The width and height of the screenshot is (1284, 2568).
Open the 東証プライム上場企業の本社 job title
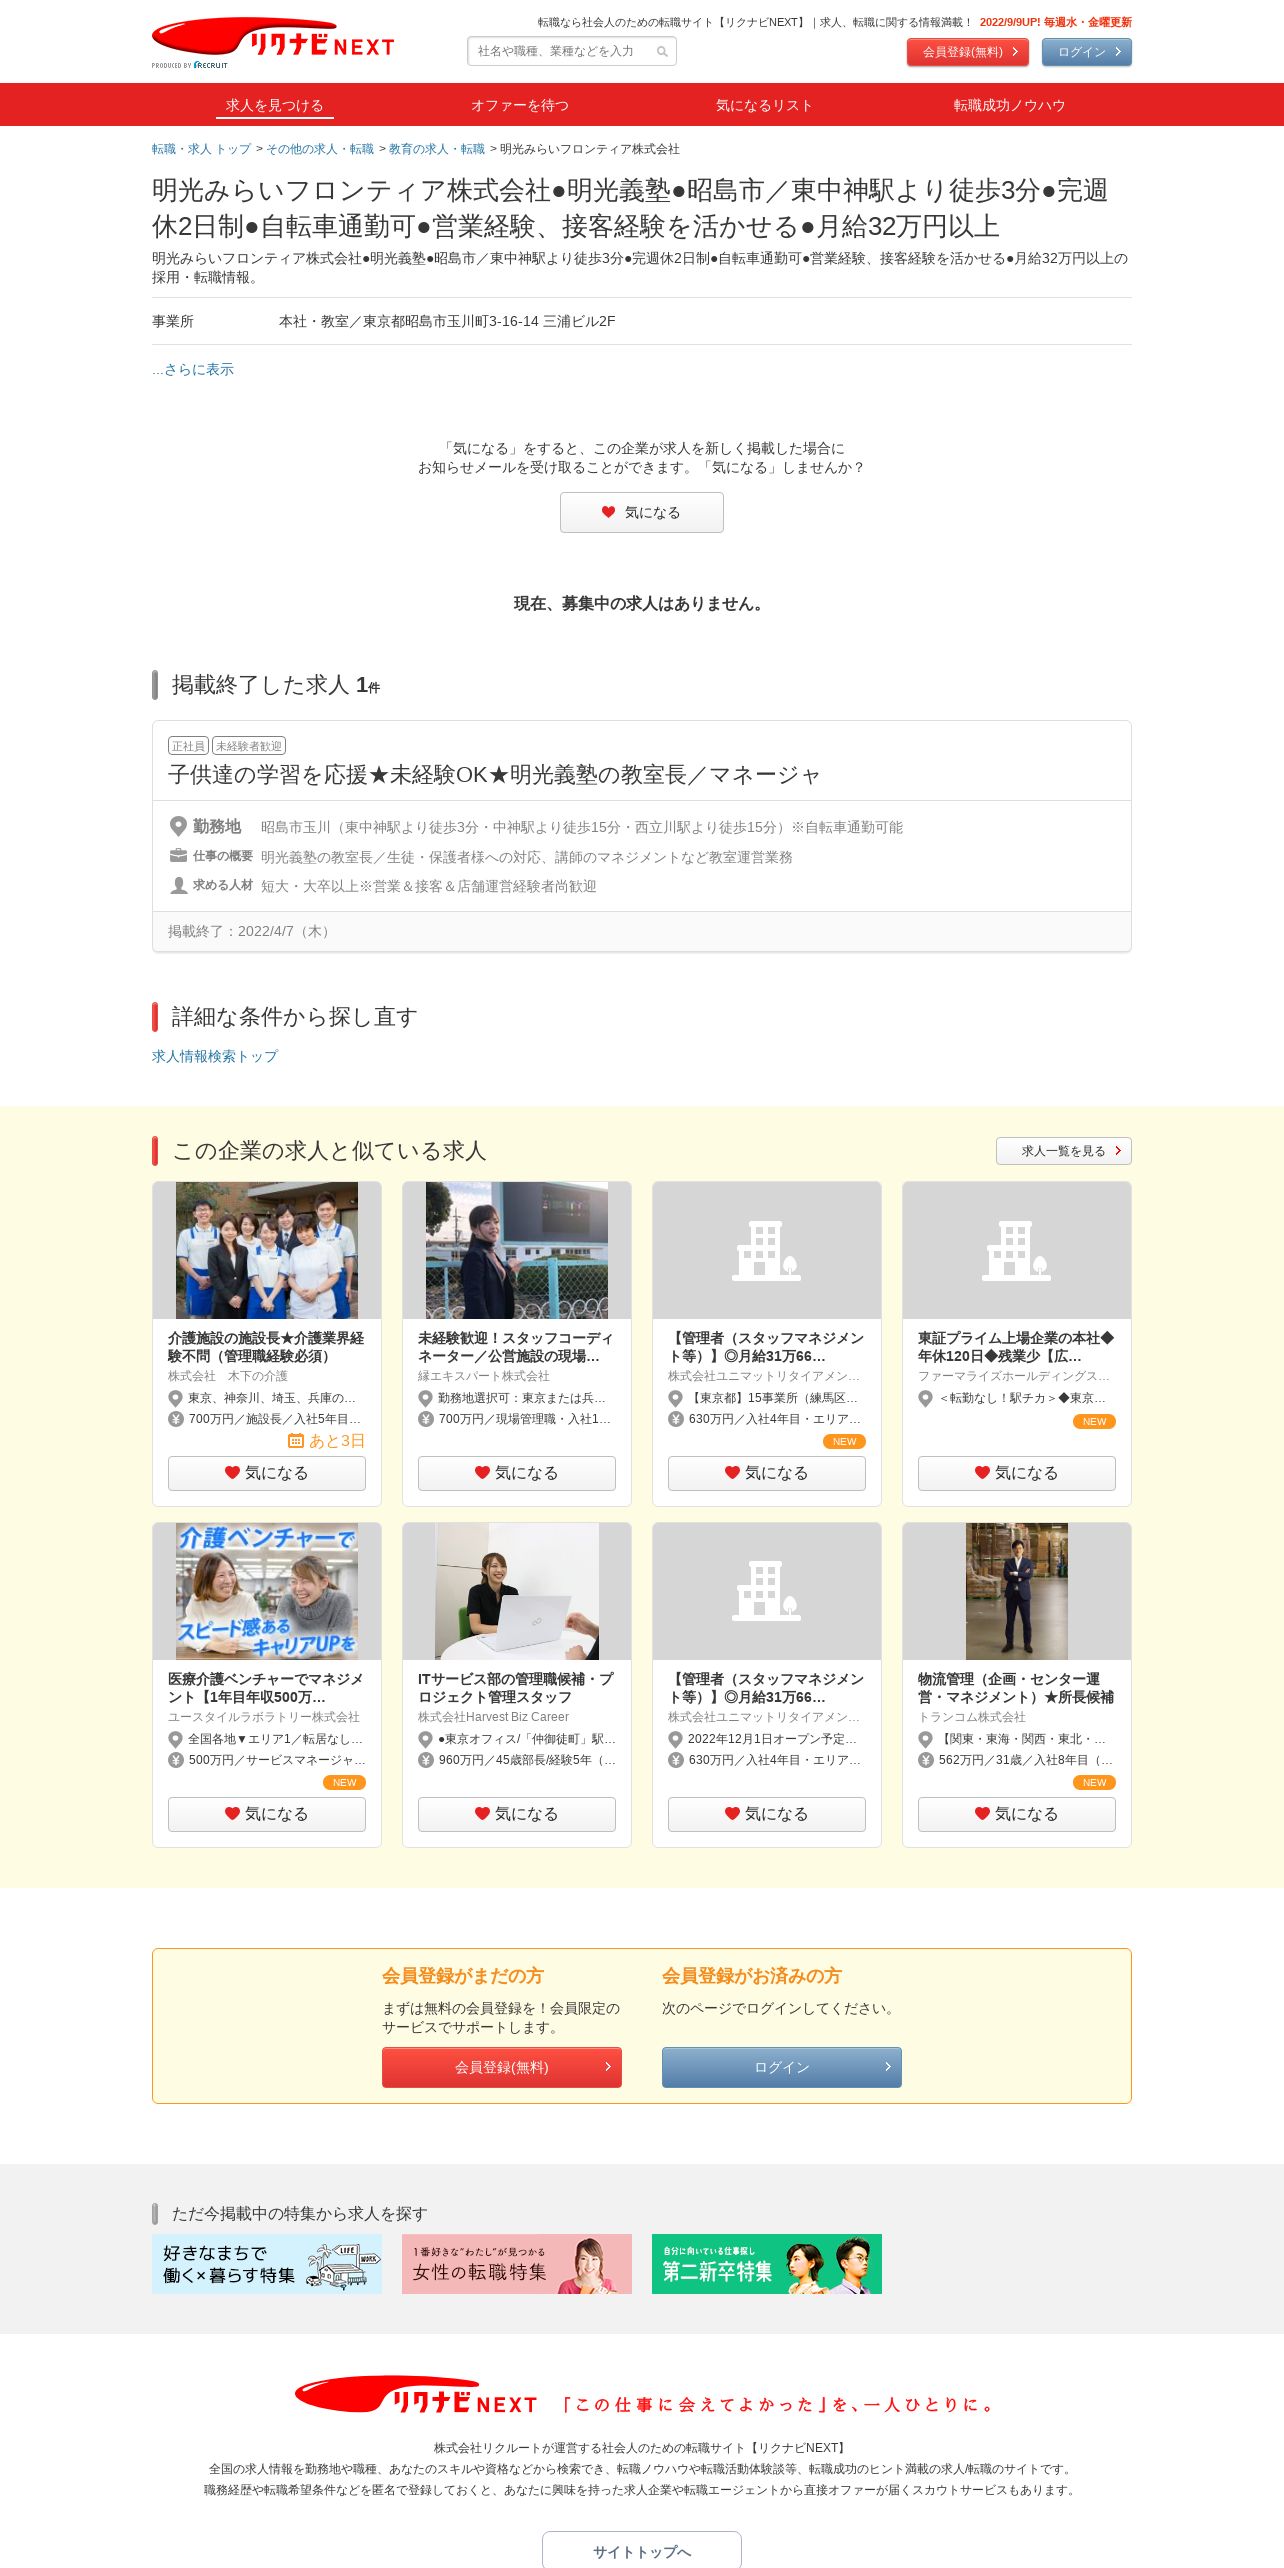coord(1016,1347)
